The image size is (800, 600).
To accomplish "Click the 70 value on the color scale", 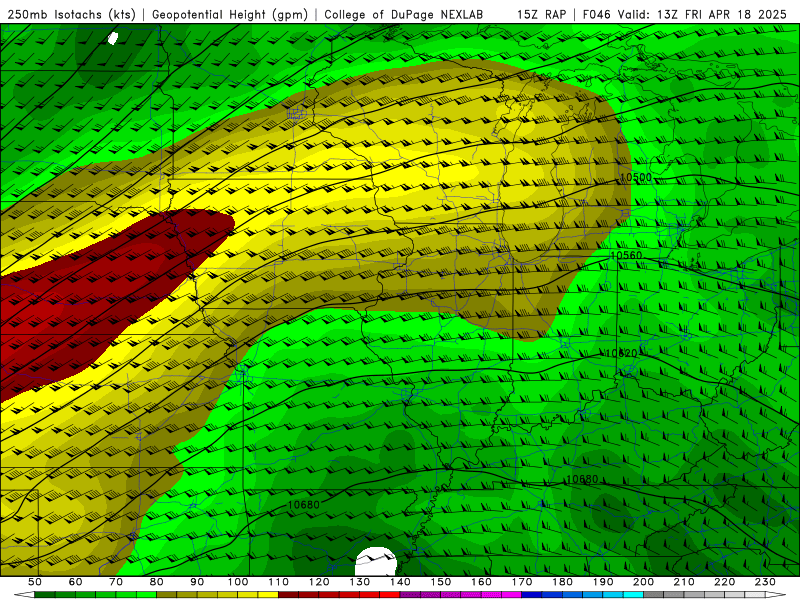I will coord(116,582).
